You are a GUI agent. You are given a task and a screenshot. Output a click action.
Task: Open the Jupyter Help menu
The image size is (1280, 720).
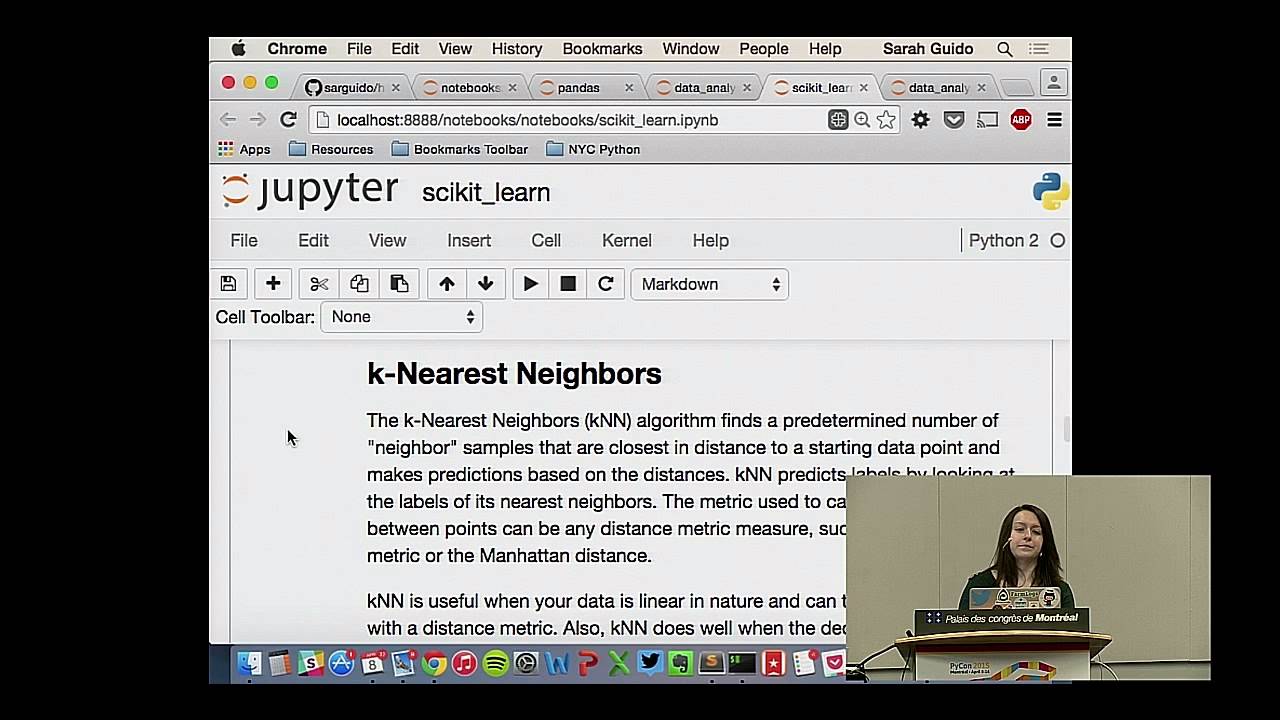(x=711, y=241)
